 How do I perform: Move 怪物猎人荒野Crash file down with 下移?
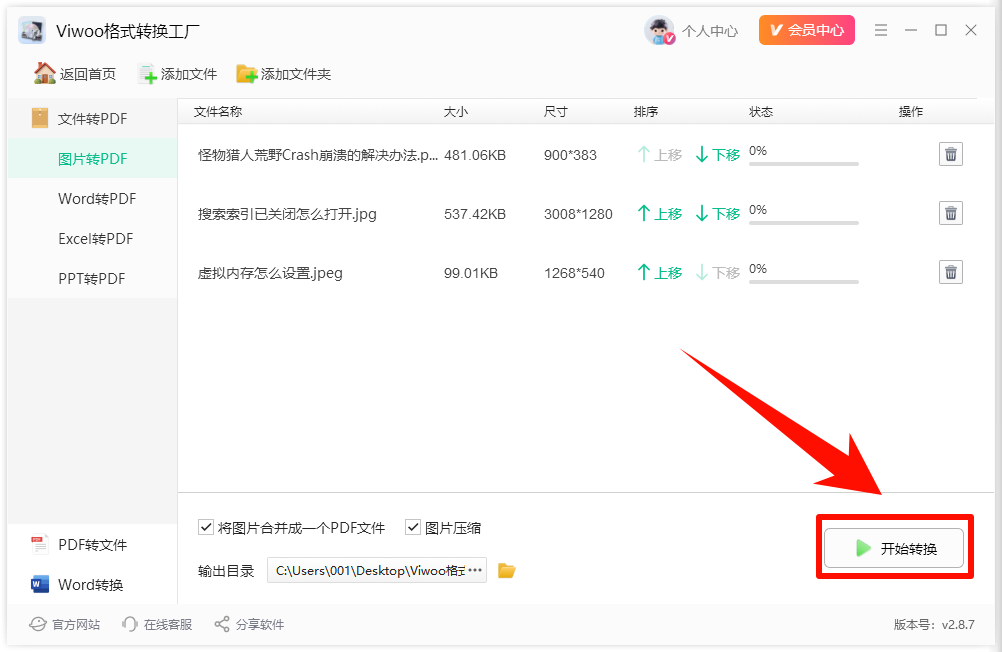(x=718, y=155)
